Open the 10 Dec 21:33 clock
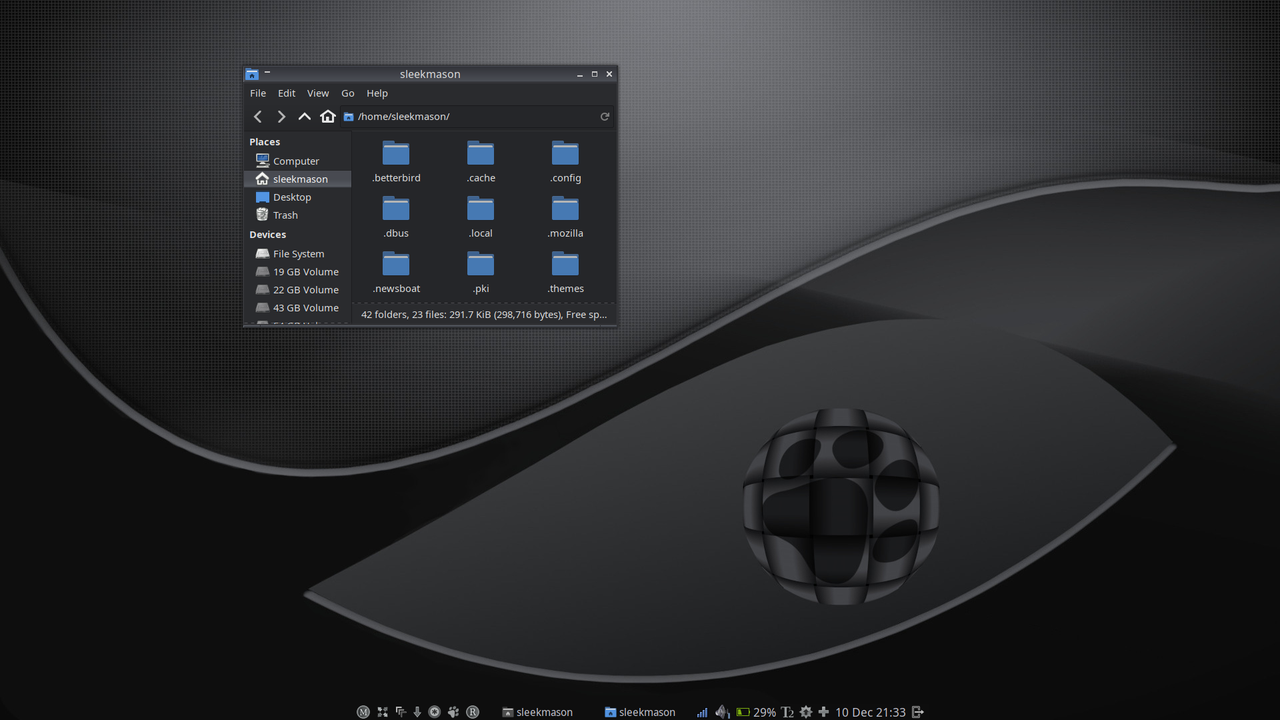 870,712
